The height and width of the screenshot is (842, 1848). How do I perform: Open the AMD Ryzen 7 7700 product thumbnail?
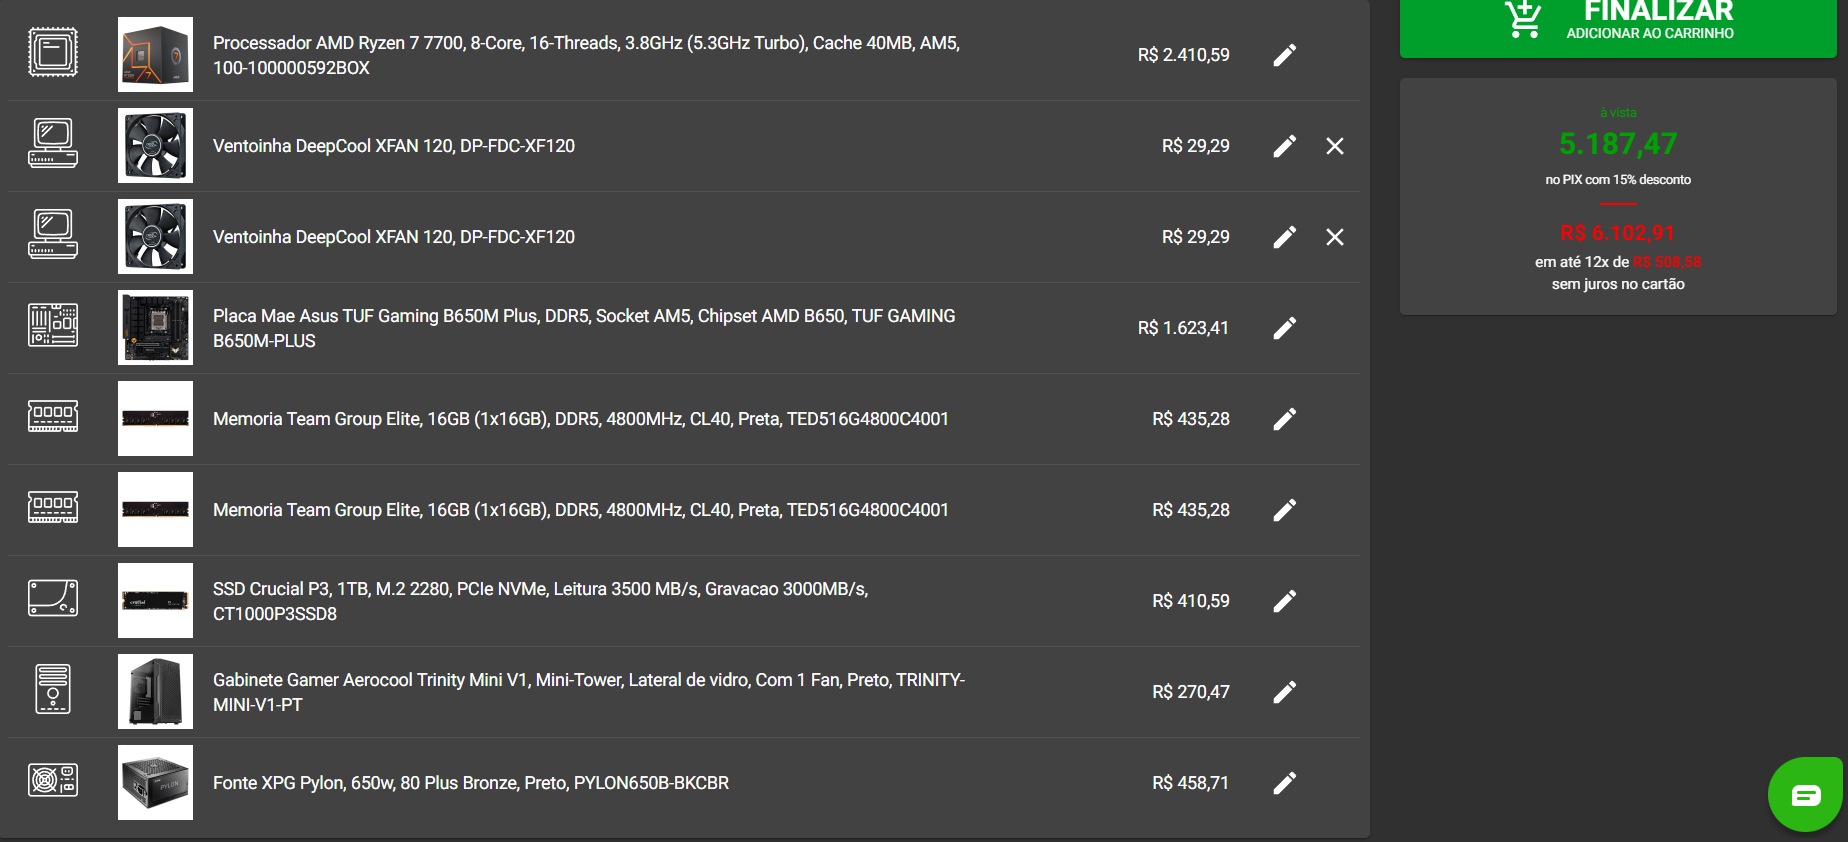(x=155, y=54)
